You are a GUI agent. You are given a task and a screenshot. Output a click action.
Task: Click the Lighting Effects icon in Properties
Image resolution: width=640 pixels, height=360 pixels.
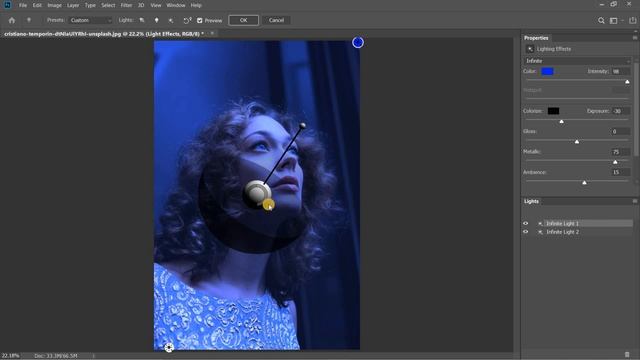point(530,49)
